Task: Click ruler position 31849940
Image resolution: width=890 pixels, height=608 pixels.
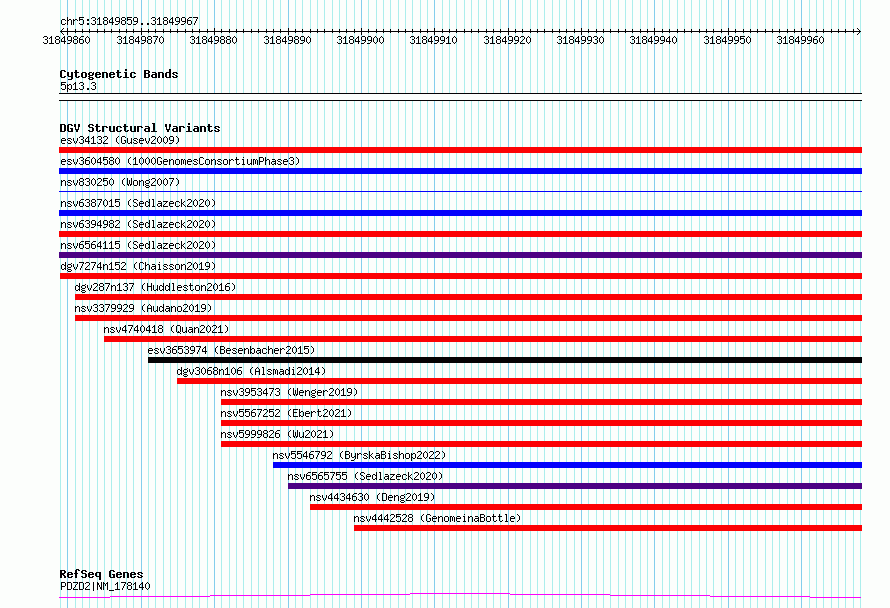Action: (x=653, y=40)
